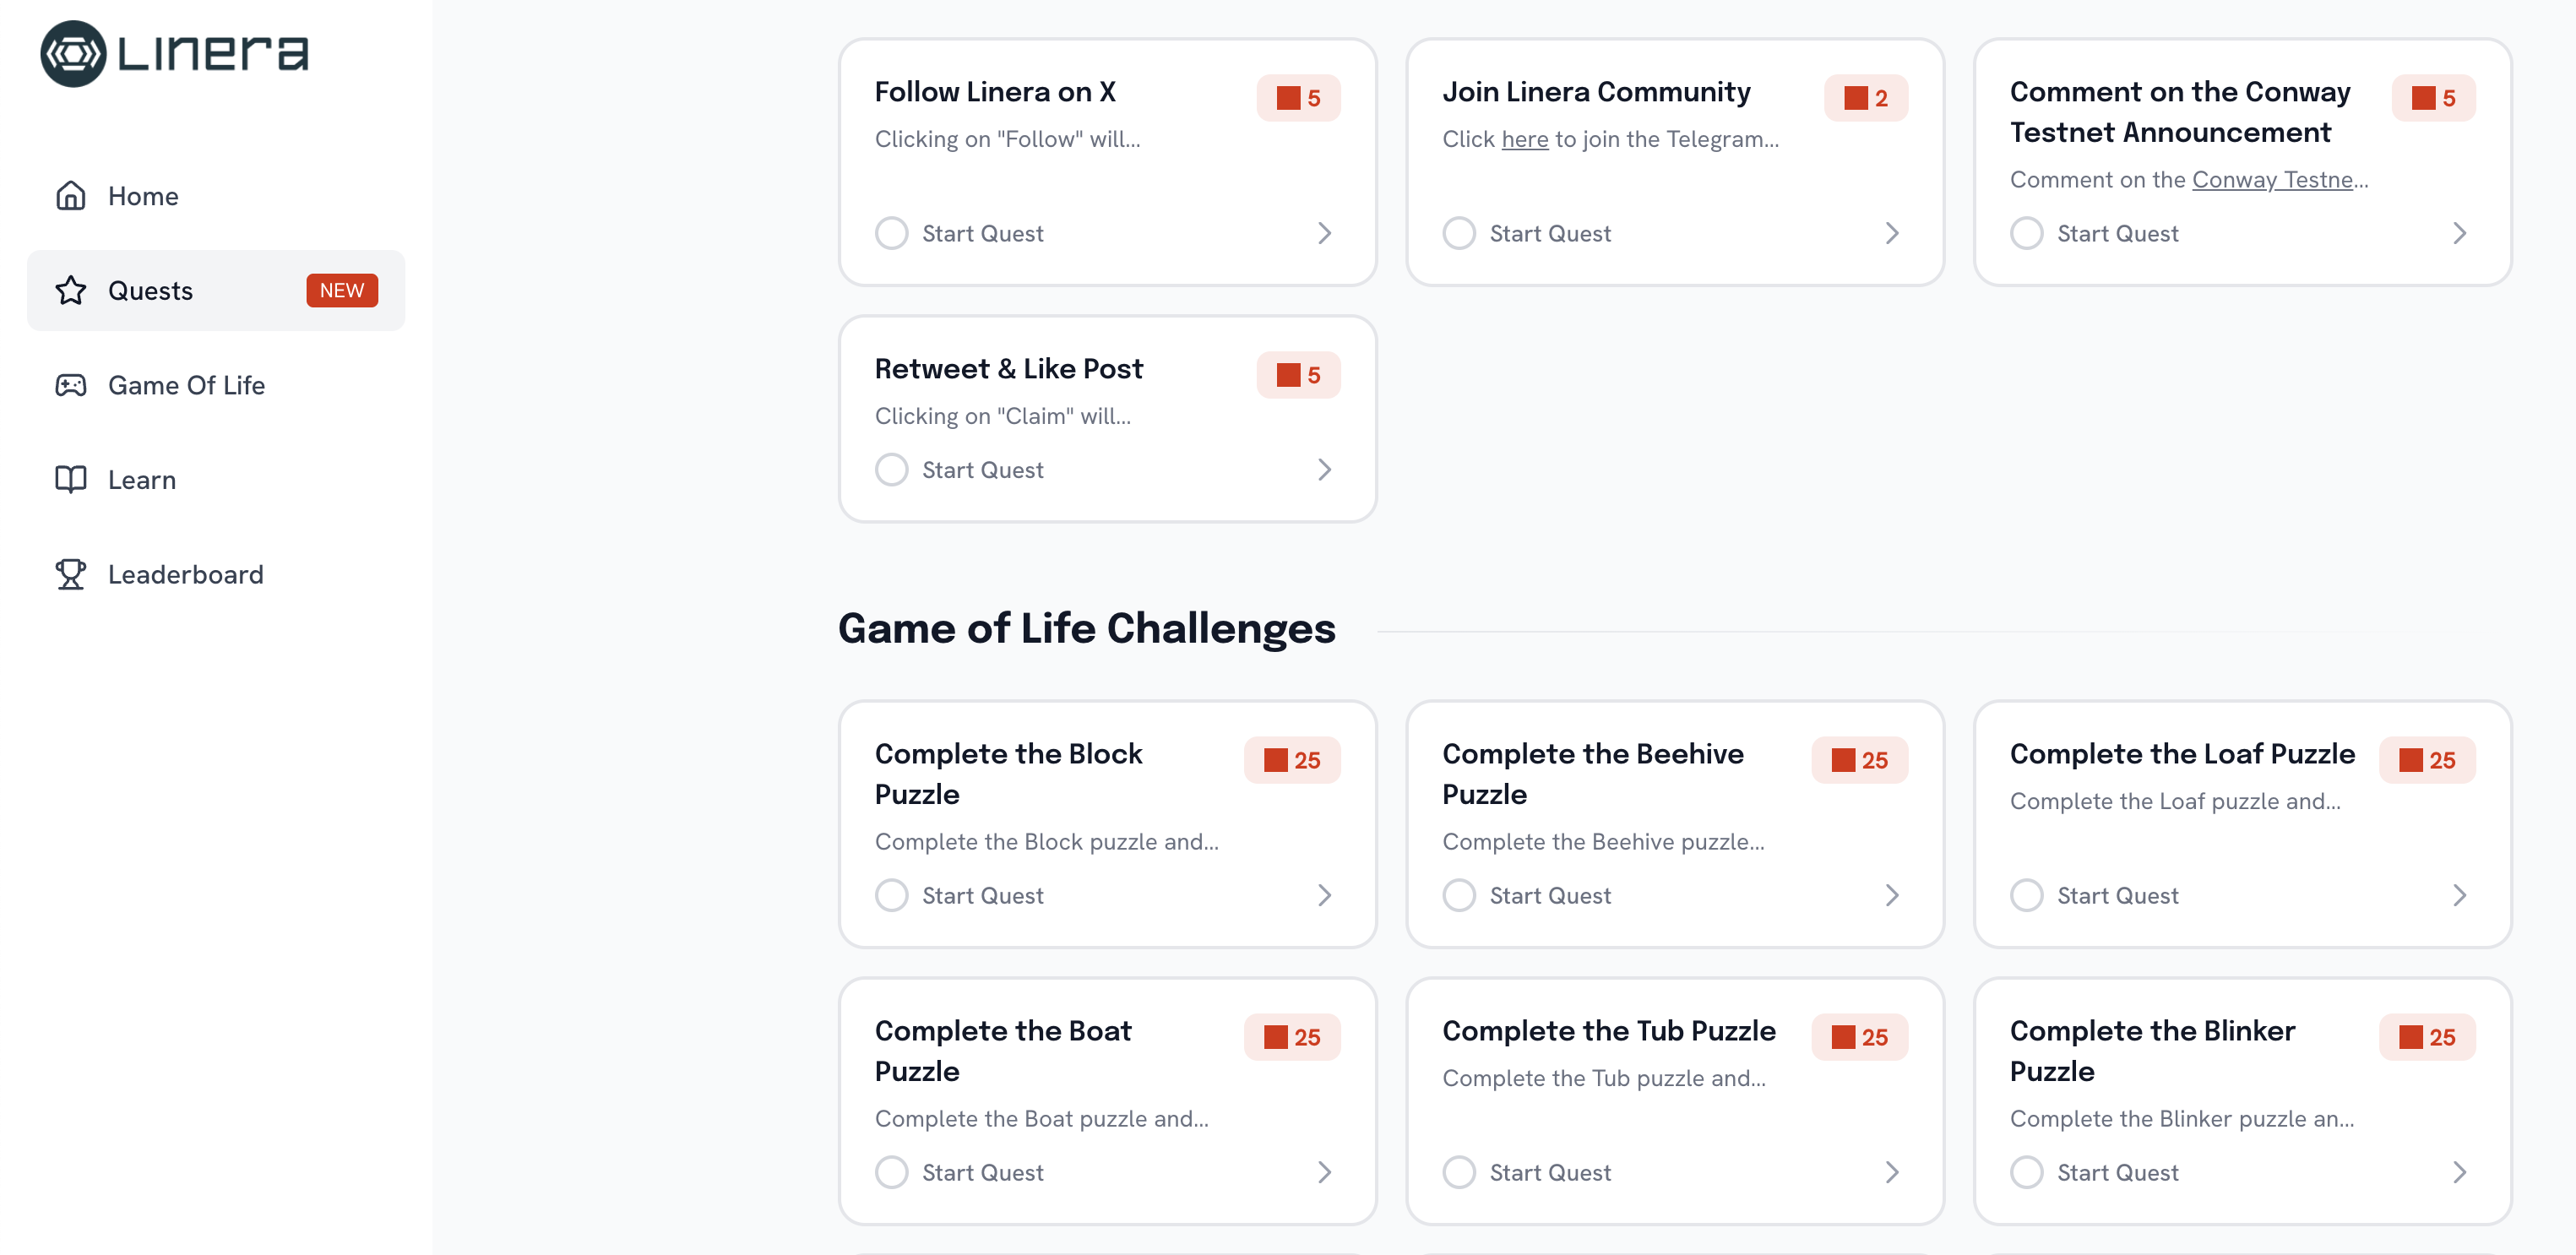Click the Linera logo icon
The image size is (2576, 1255).
(x=73, y=54)
